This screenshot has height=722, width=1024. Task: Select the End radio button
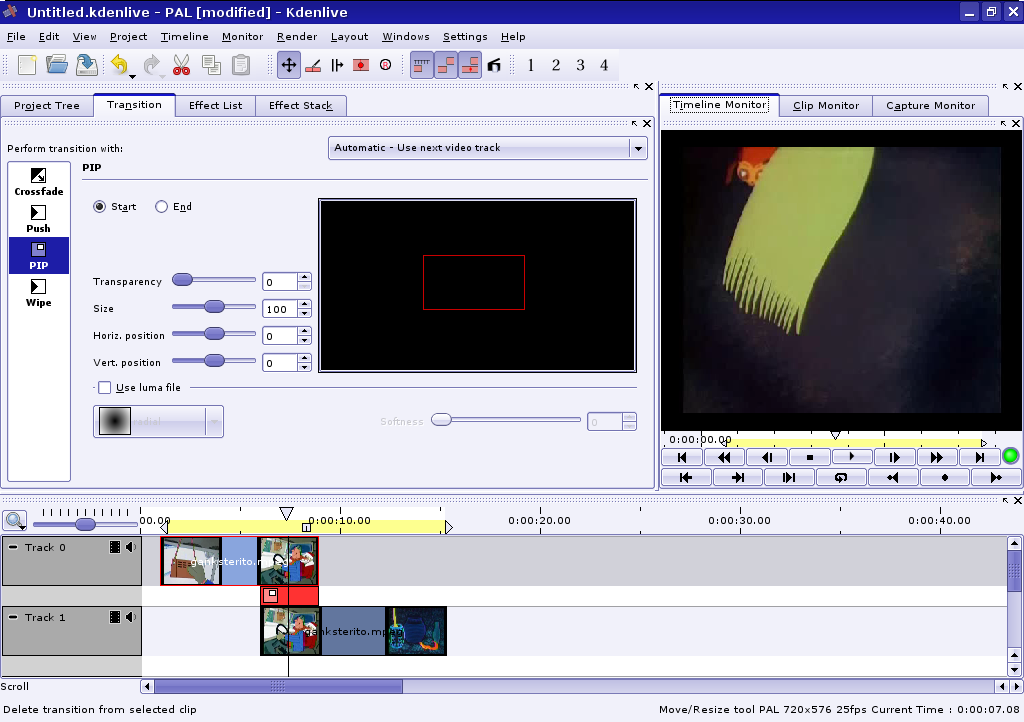click(x=162, y=207)
